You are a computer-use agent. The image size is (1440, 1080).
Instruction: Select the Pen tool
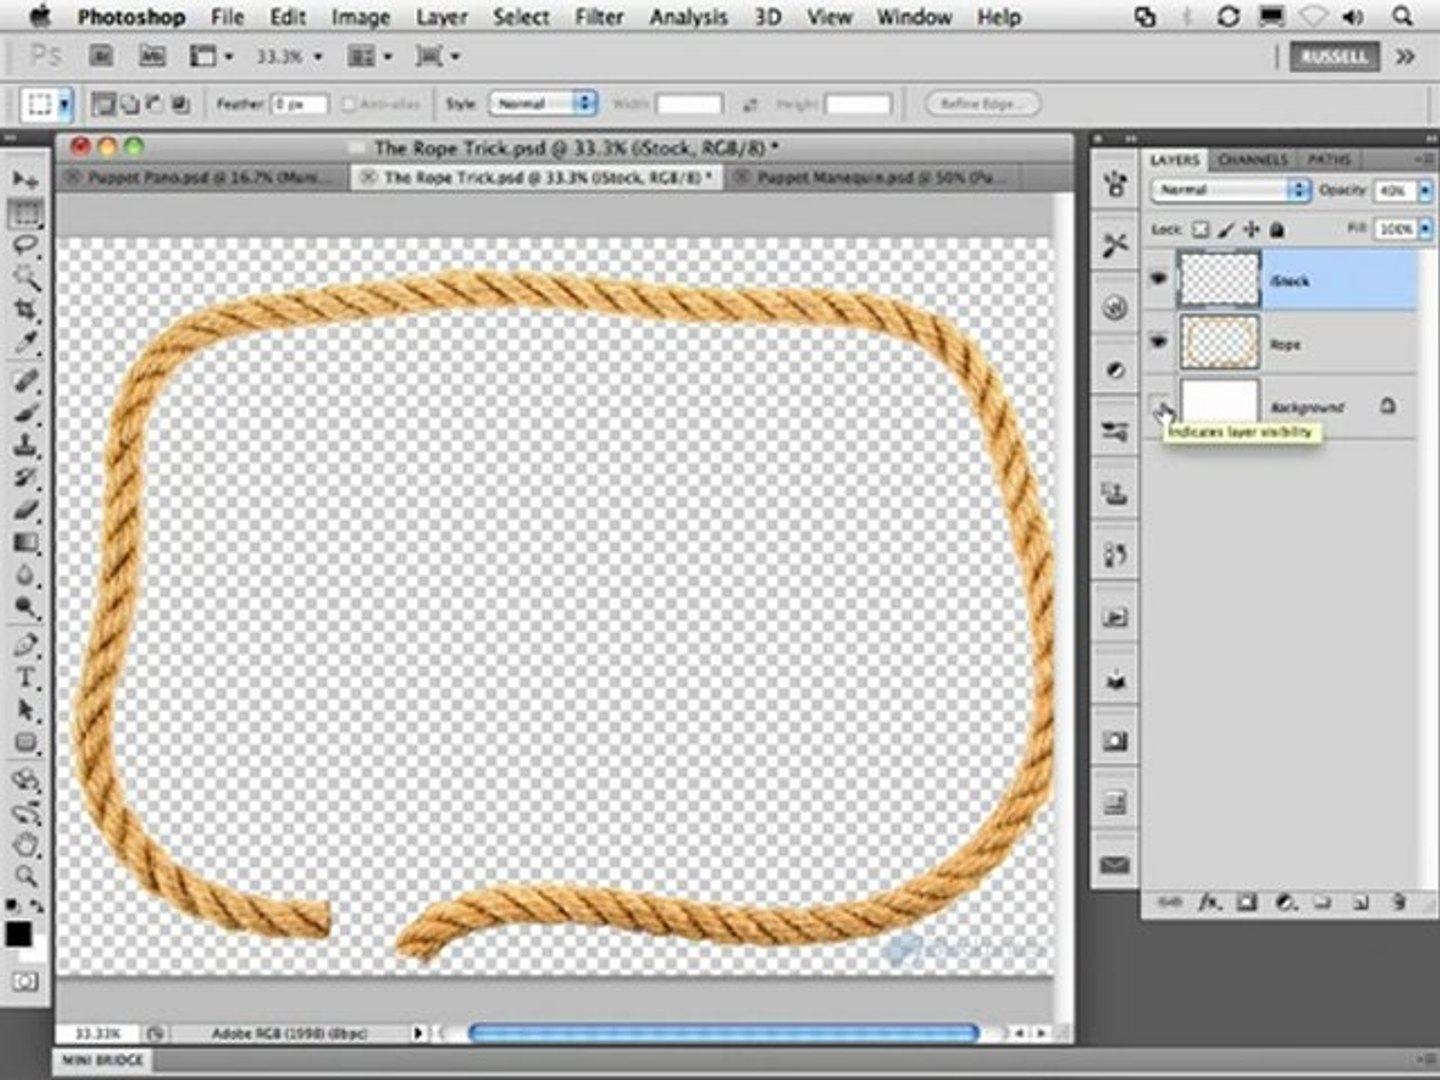(26, 645)
